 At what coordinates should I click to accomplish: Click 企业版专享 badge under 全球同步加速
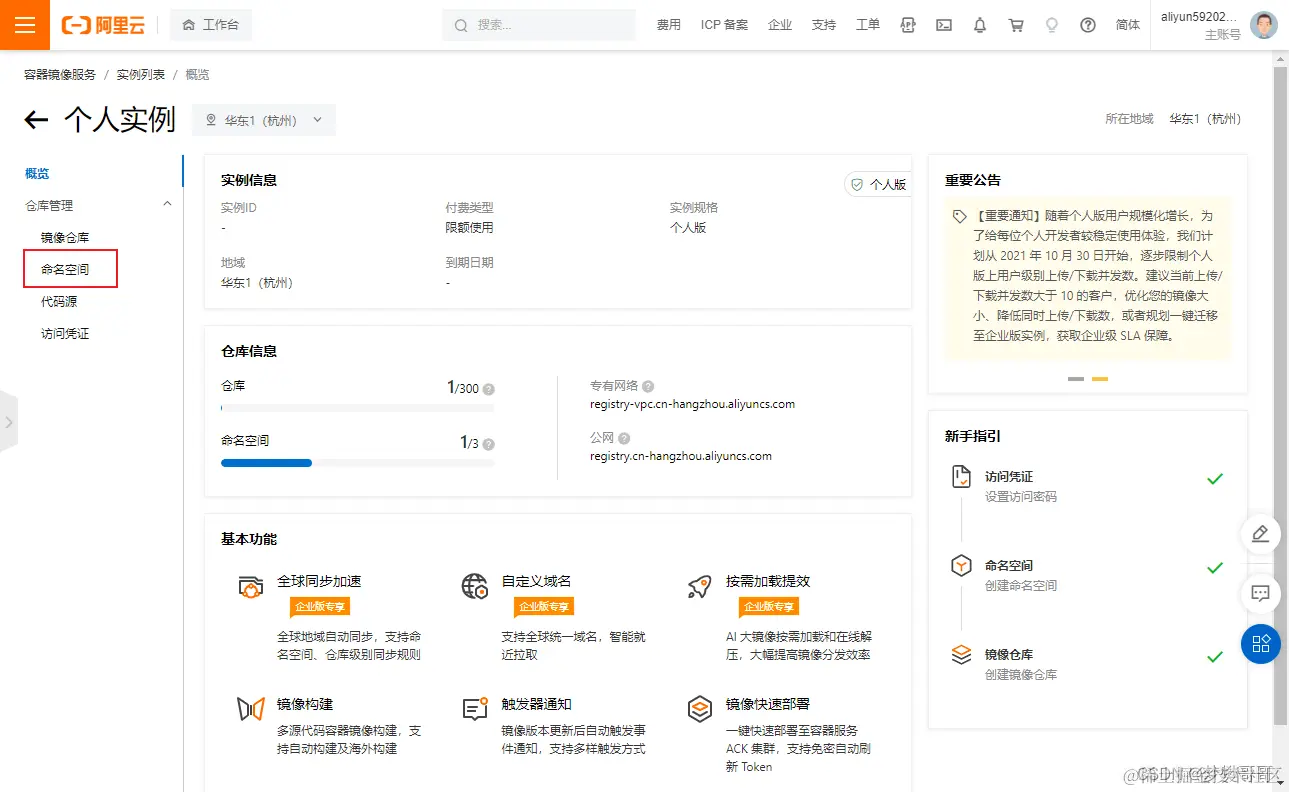(320, 607)
